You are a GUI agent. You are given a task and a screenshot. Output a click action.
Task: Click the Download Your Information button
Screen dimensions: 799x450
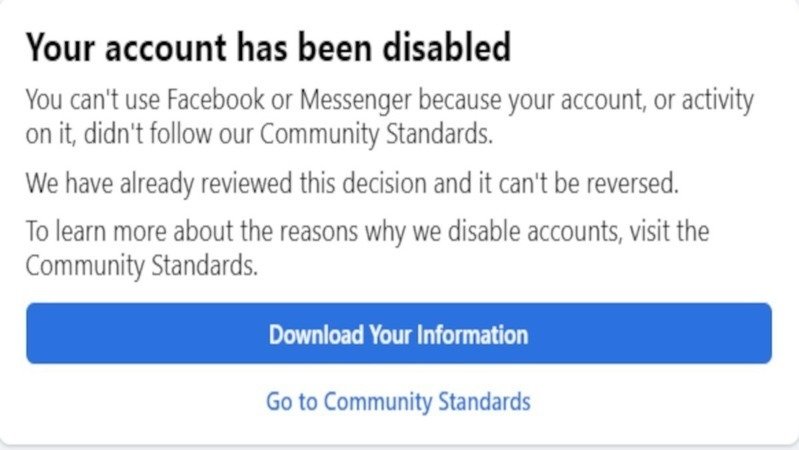pyautogui.click(x=398, y=334)
